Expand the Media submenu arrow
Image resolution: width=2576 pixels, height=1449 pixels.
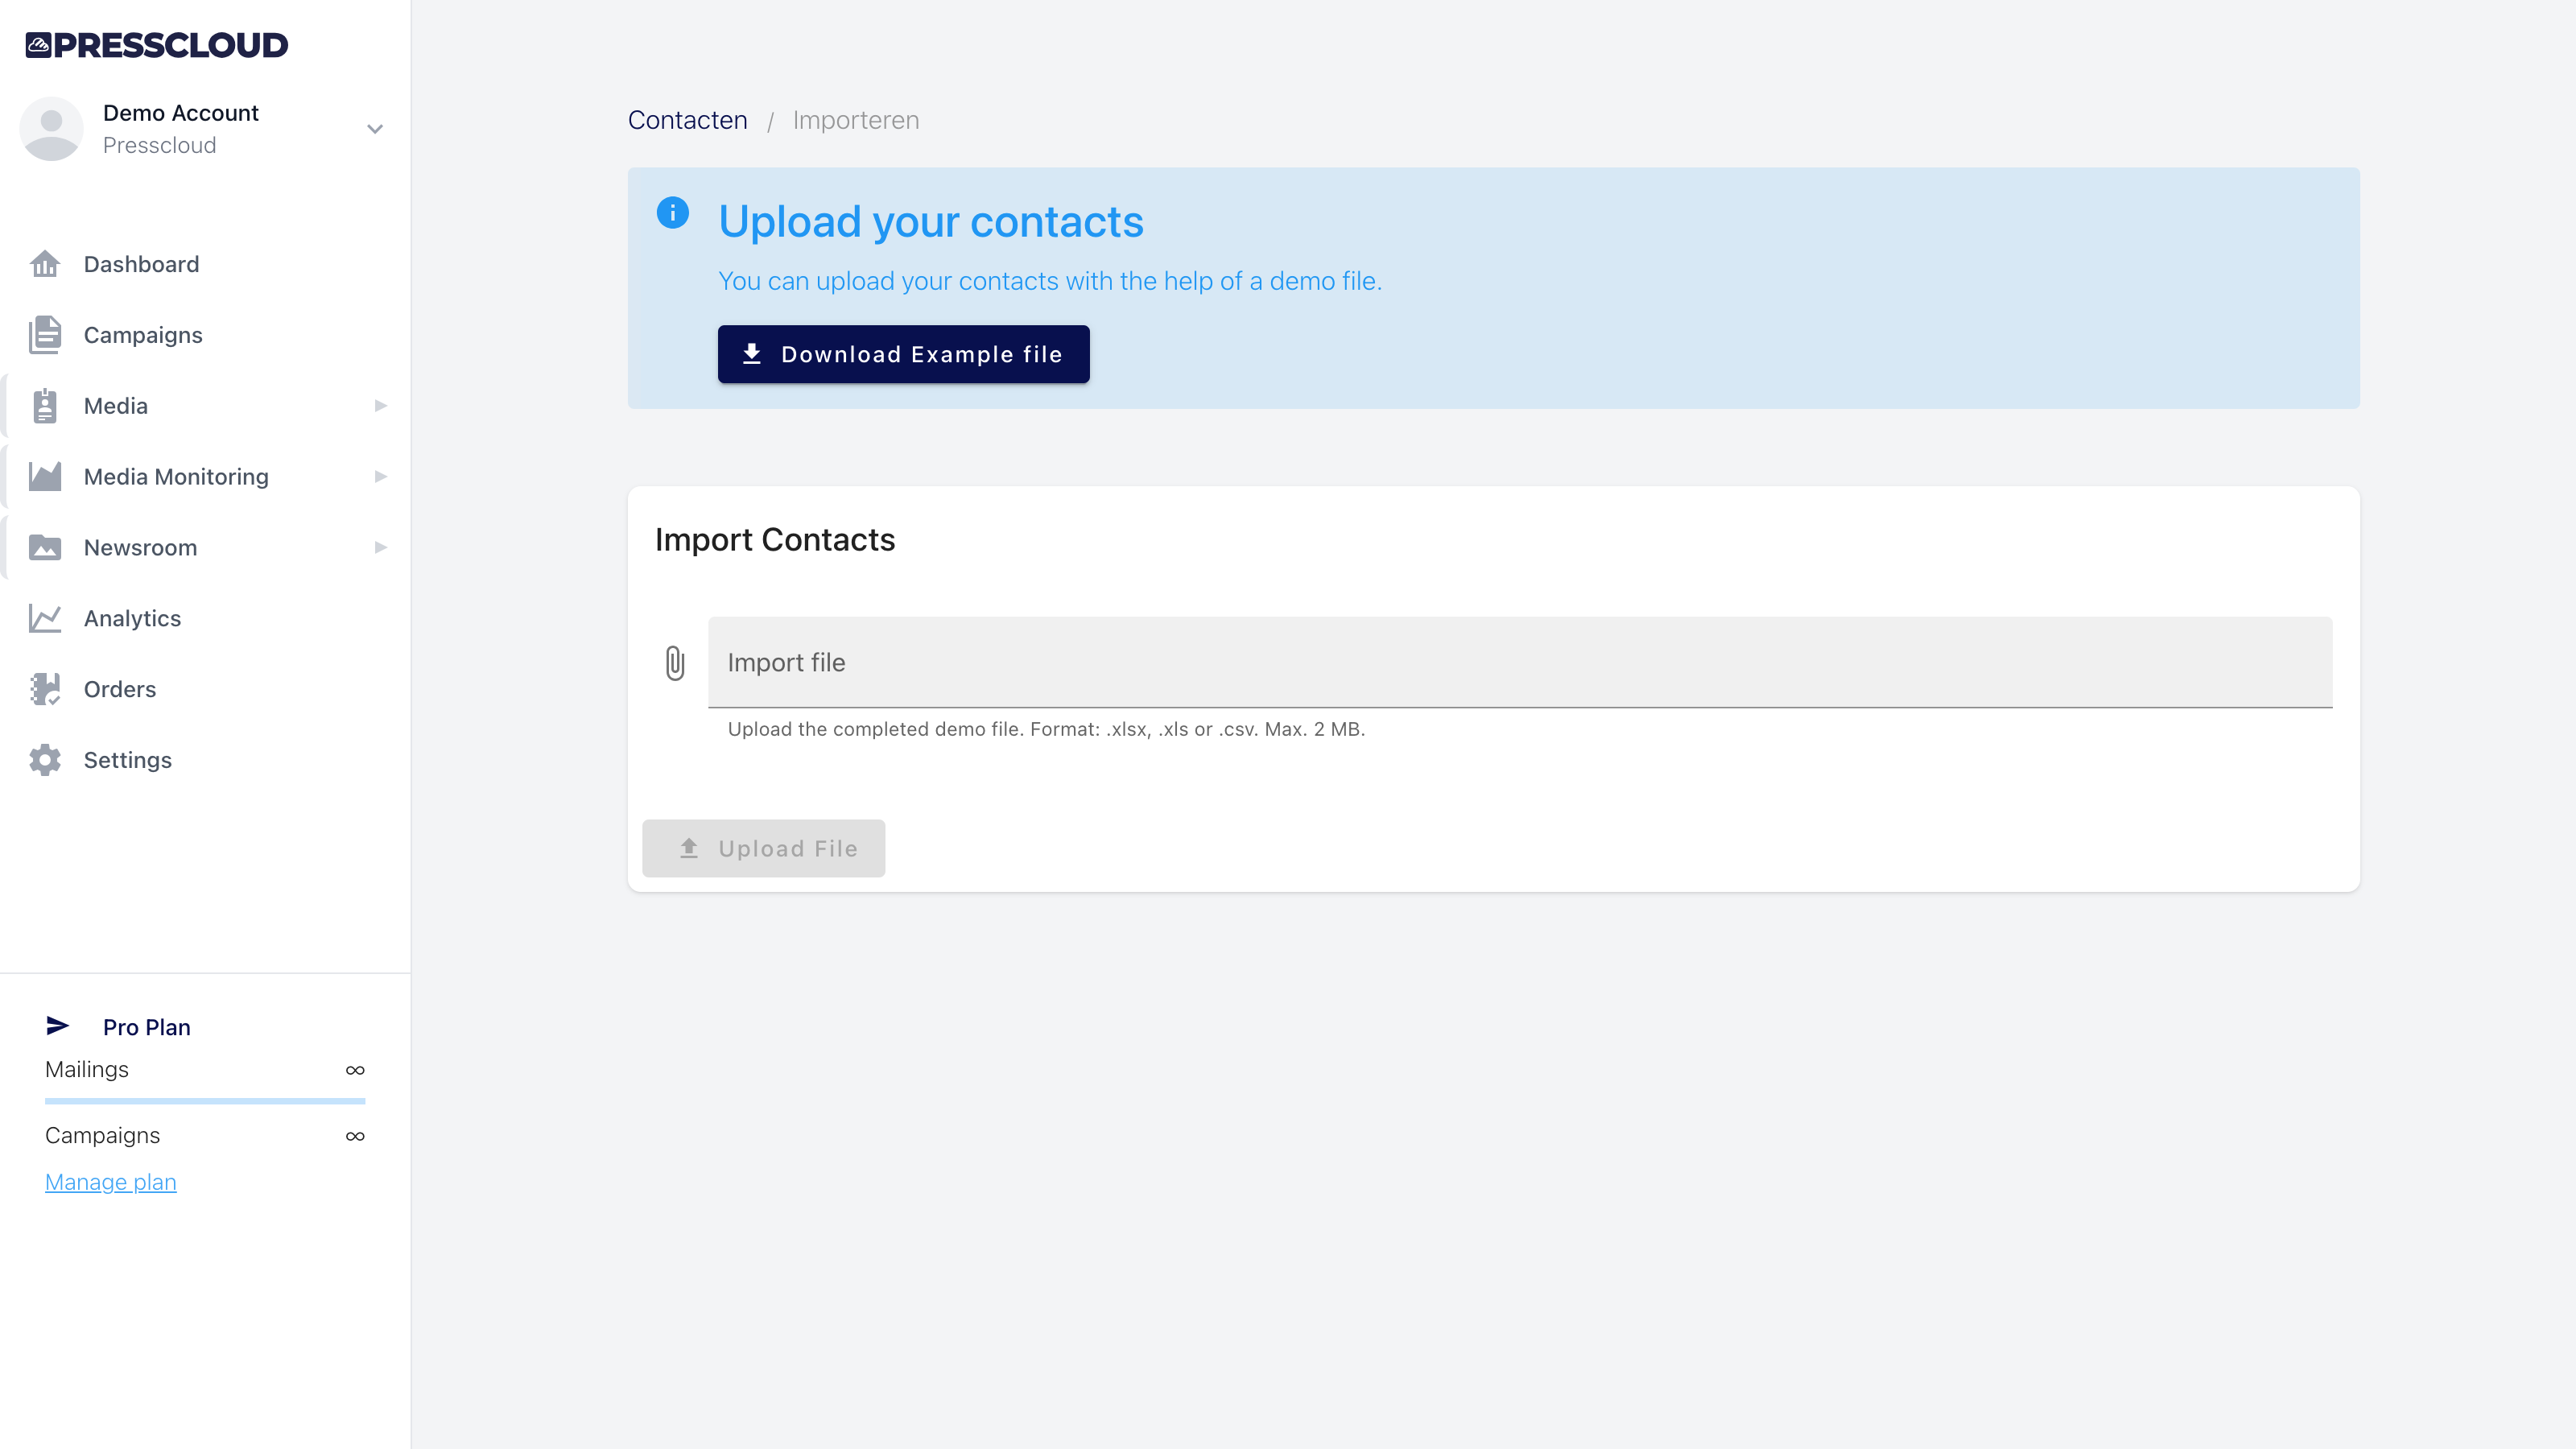(381, 406)
